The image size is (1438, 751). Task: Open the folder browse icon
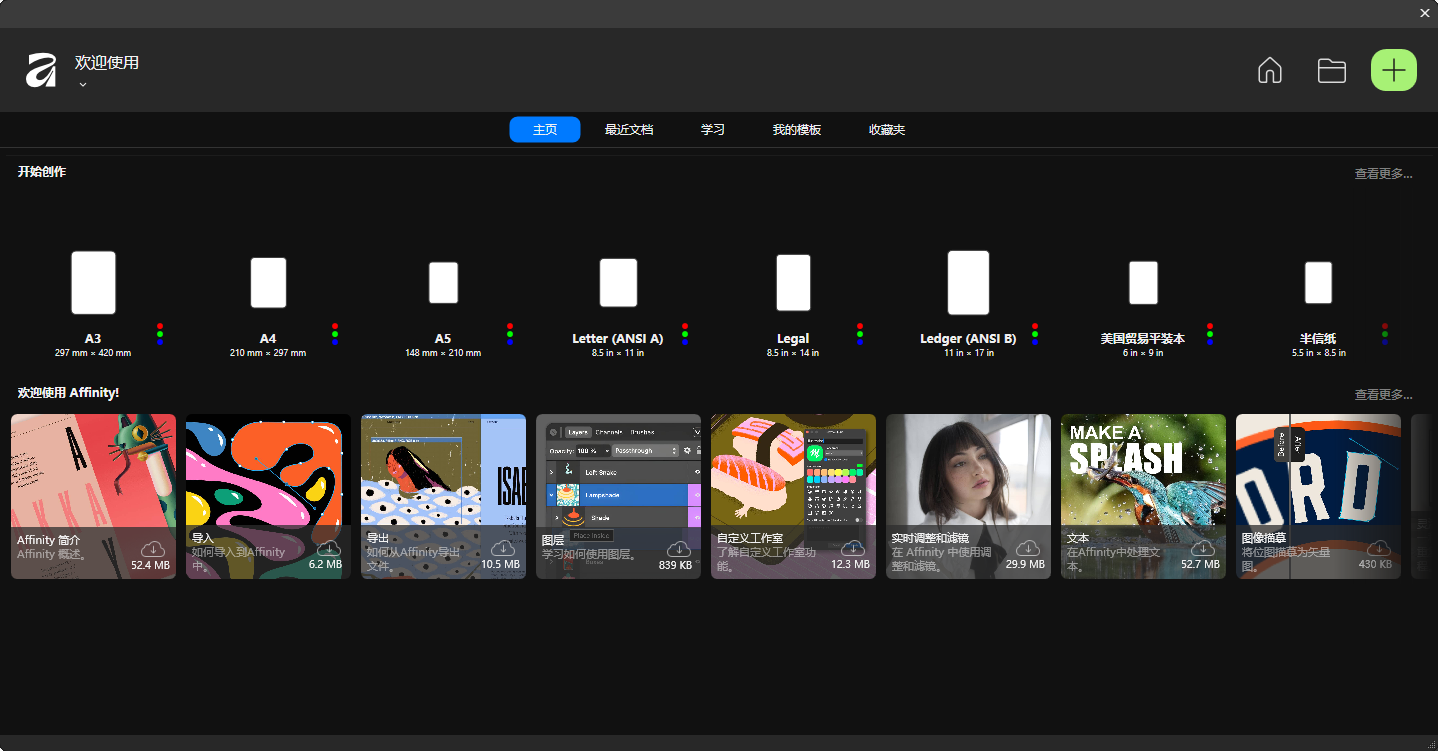(1331, 70)
